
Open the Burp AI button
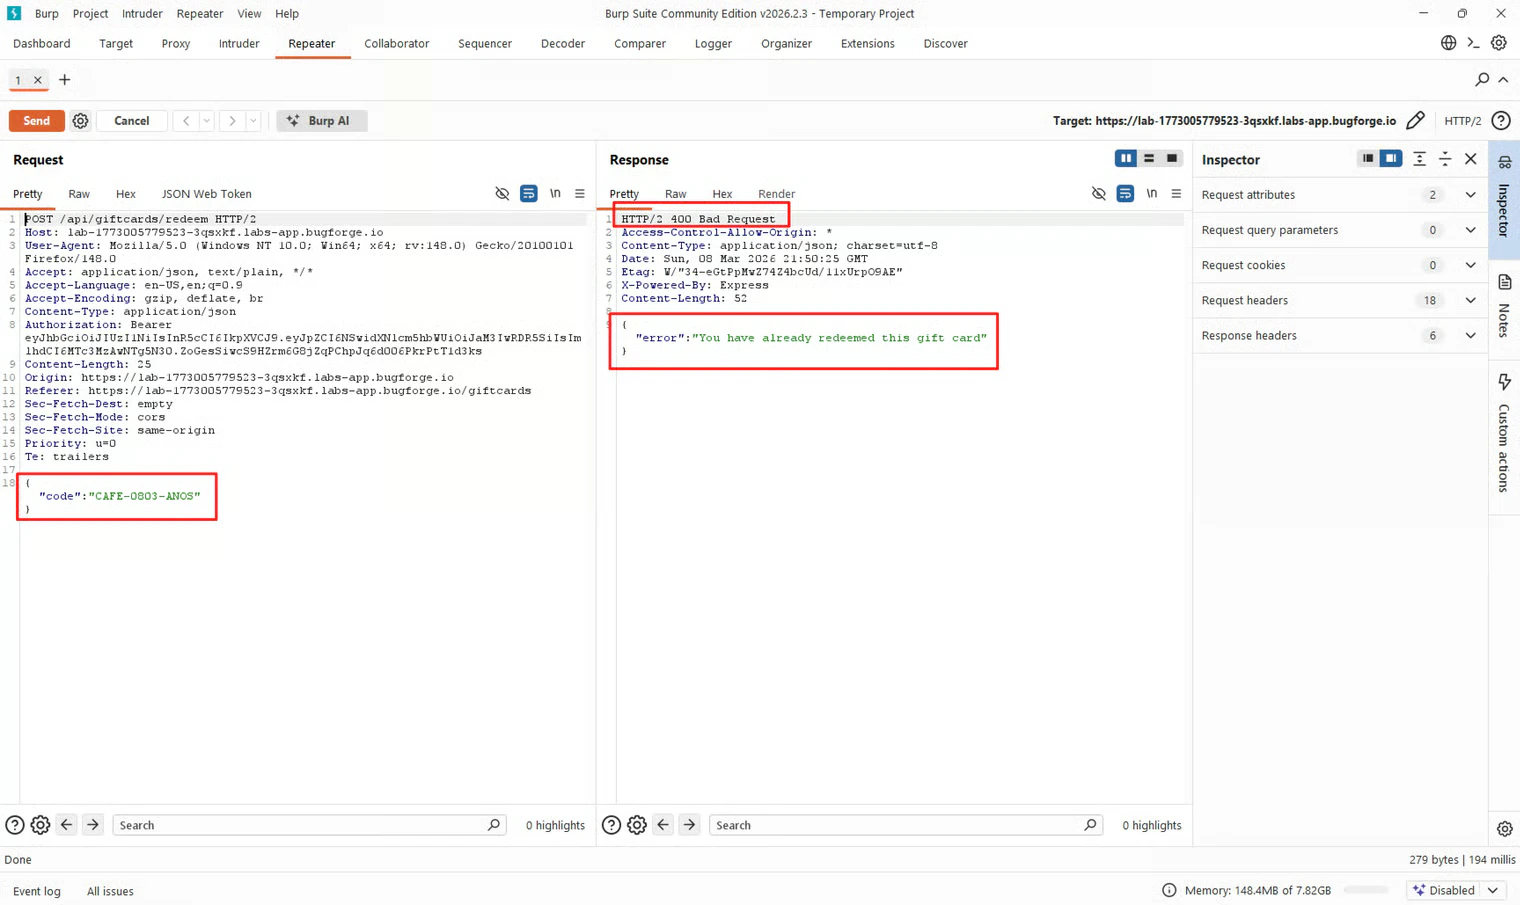[x=321, y=121]
